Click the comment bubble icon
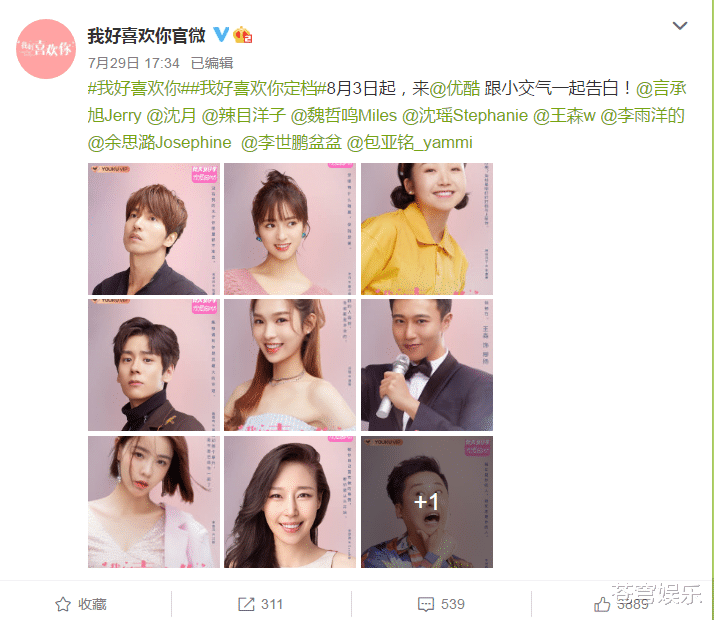714x620 pixels. point(426,604)
